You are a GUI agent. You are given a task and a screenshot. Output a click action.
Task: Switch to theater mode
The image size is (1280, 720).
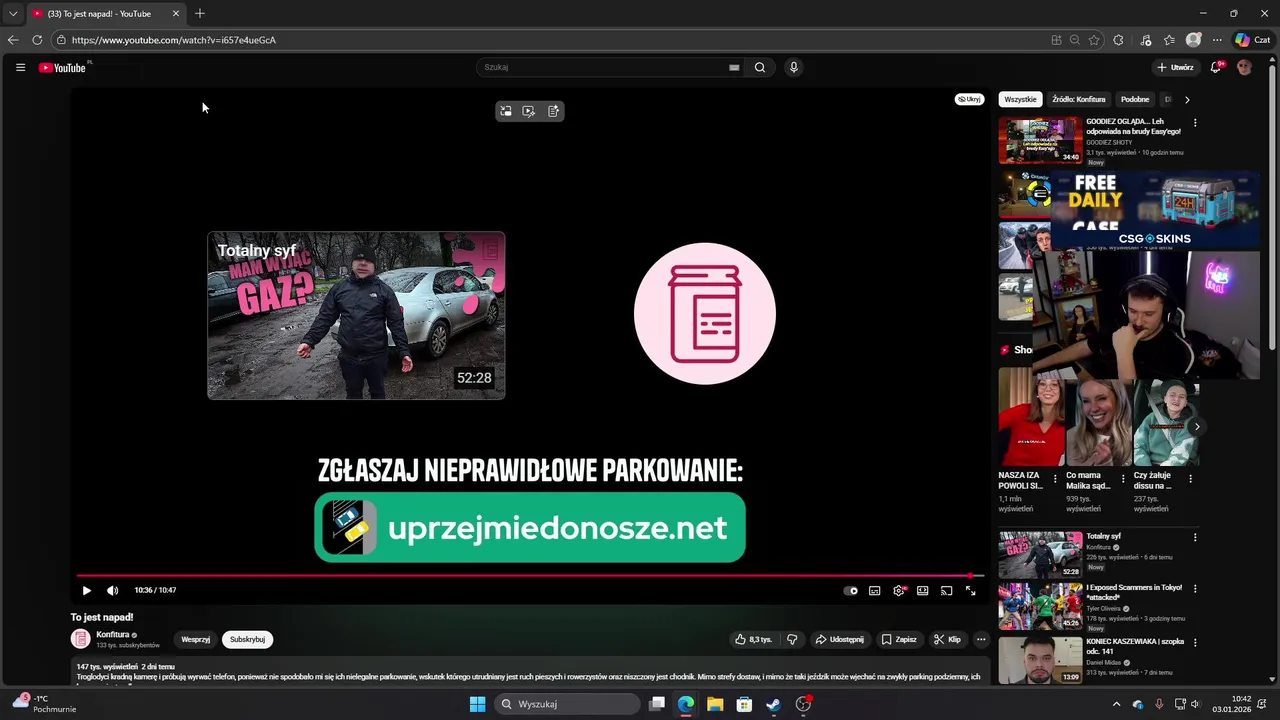pyautogui.click(x=923, y=590)
